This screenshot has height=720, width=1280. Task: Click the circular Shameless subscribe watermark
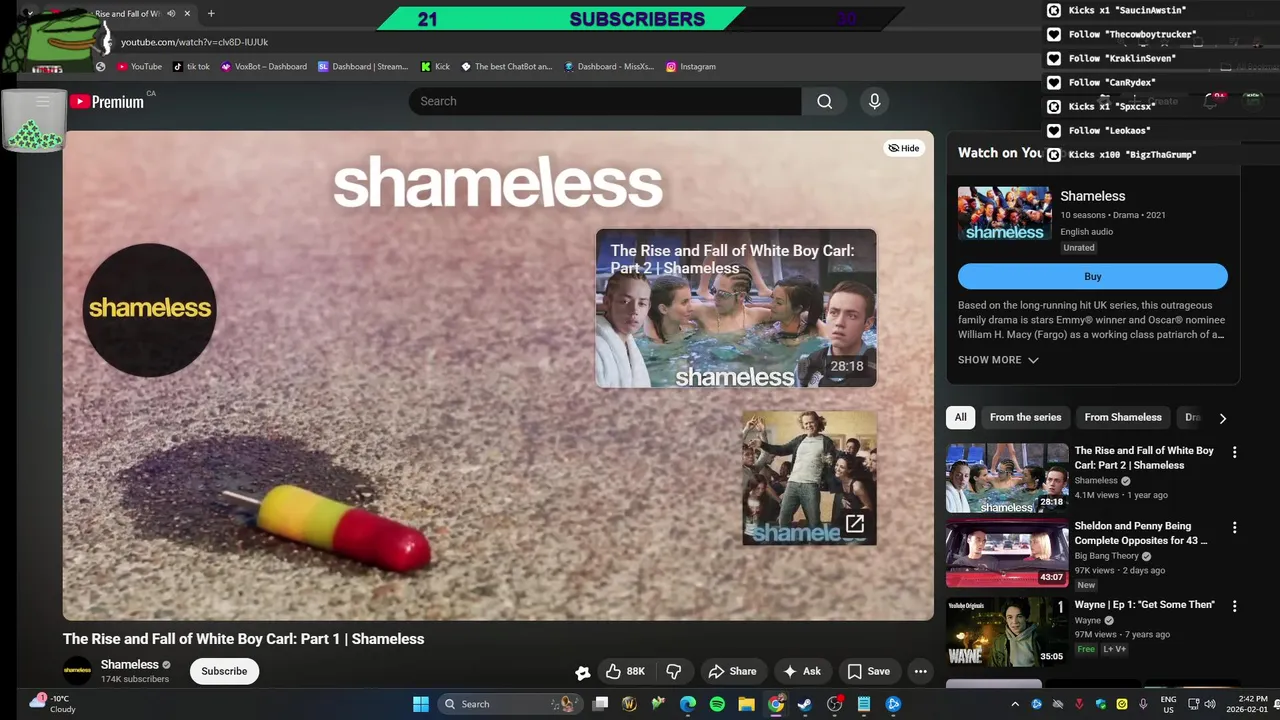coord(150,309)
